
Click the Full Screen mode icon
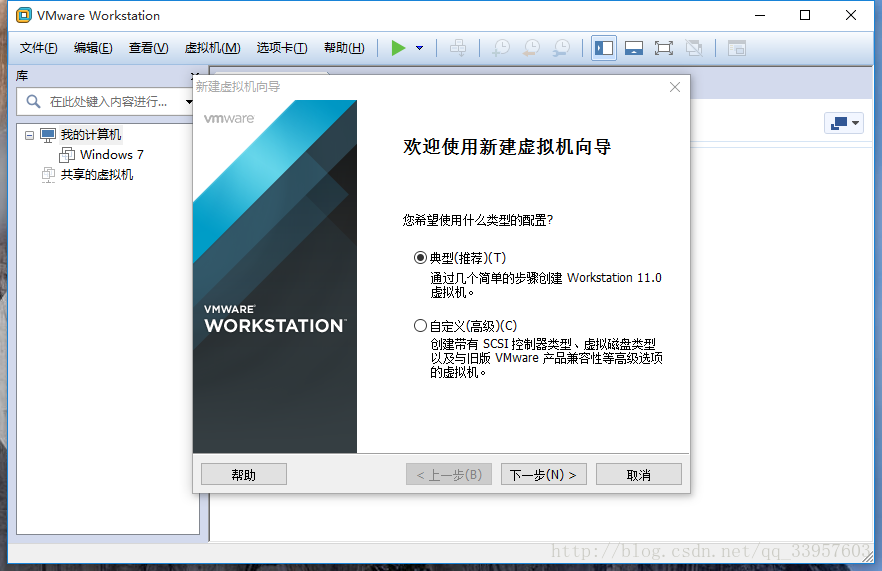tap(664, 48)
